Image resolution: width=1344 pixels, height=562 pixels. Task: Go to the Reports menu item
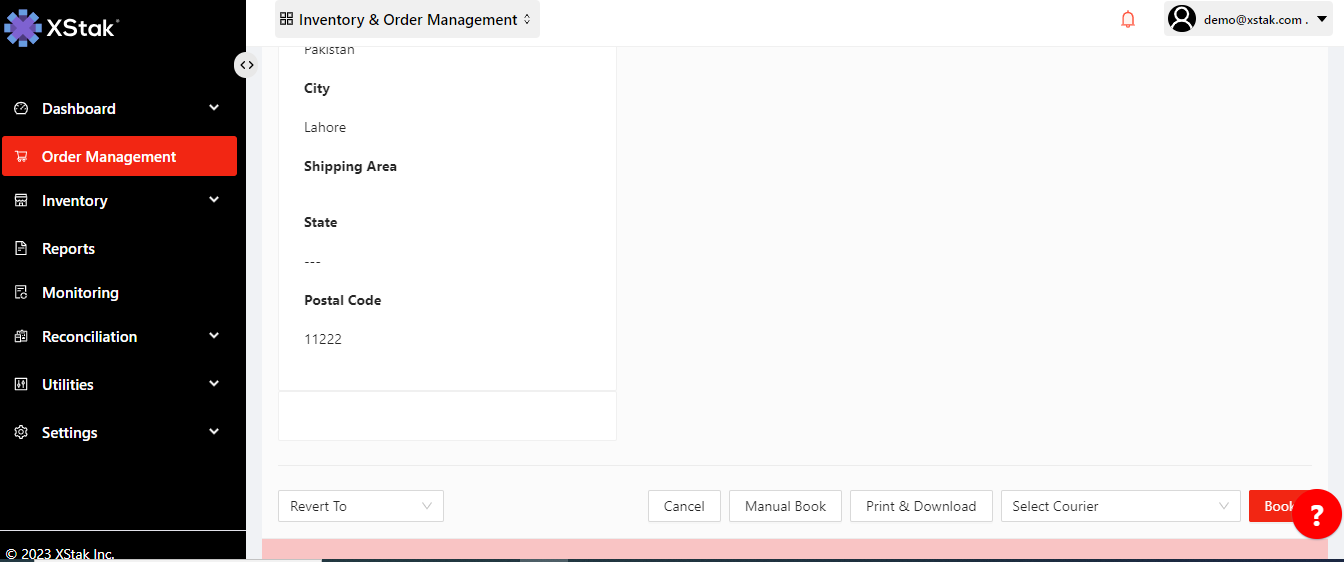click(68, 249)
